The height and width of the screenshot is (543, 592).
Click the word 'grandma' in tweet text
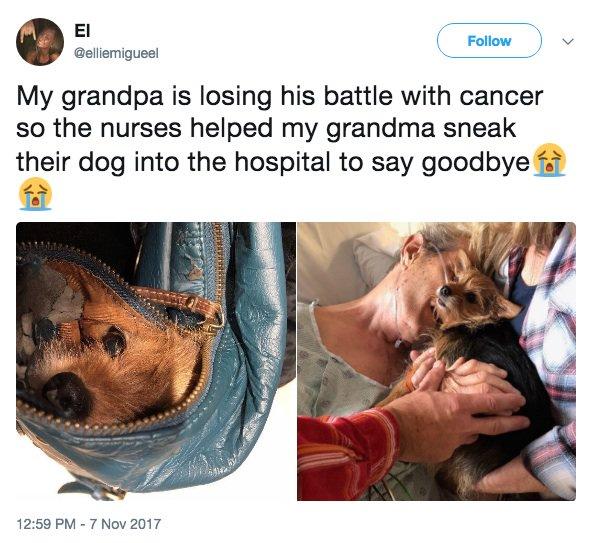pos(381,130)
